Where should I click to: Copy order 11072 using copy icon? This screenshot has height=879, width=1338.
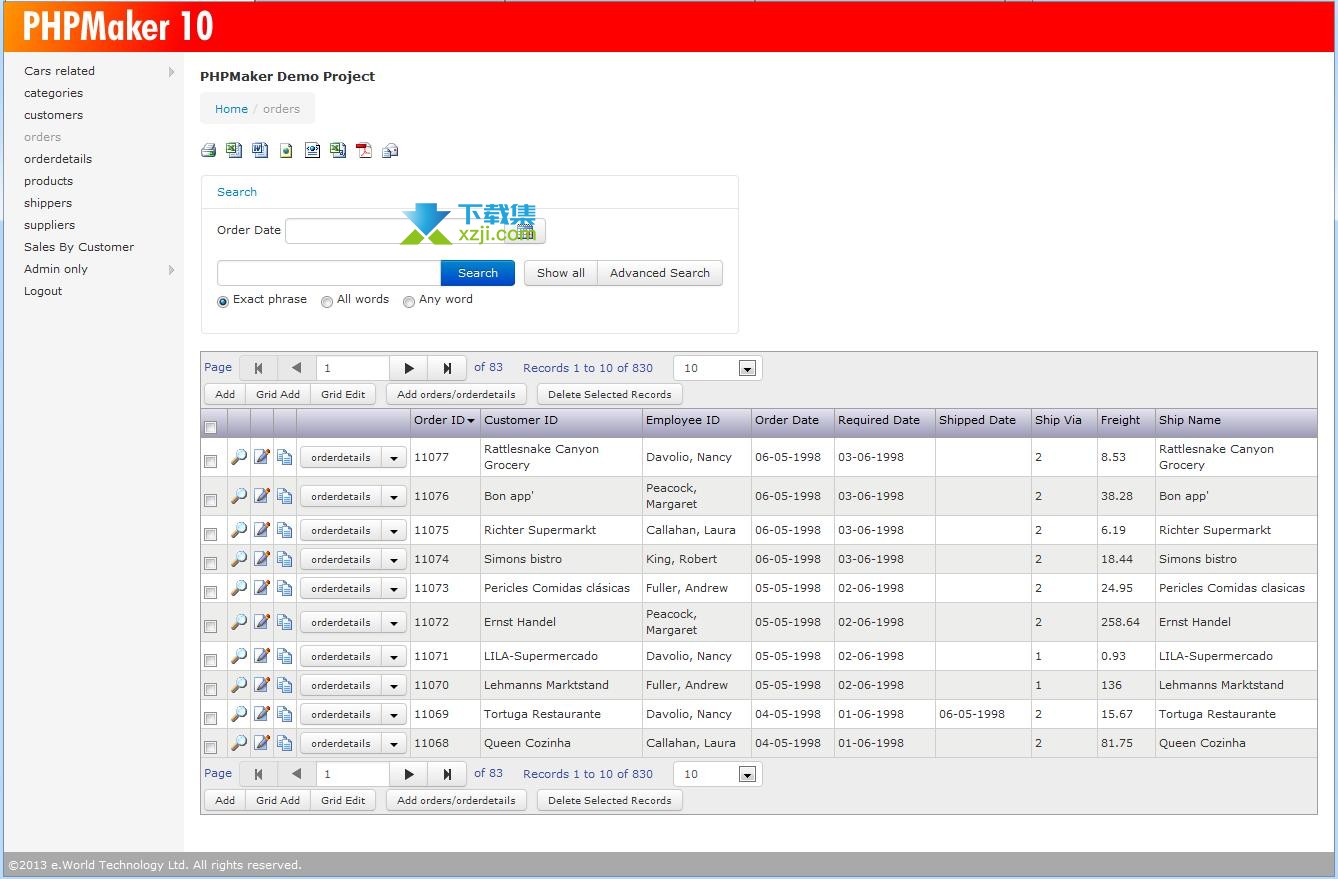point(285,622)
